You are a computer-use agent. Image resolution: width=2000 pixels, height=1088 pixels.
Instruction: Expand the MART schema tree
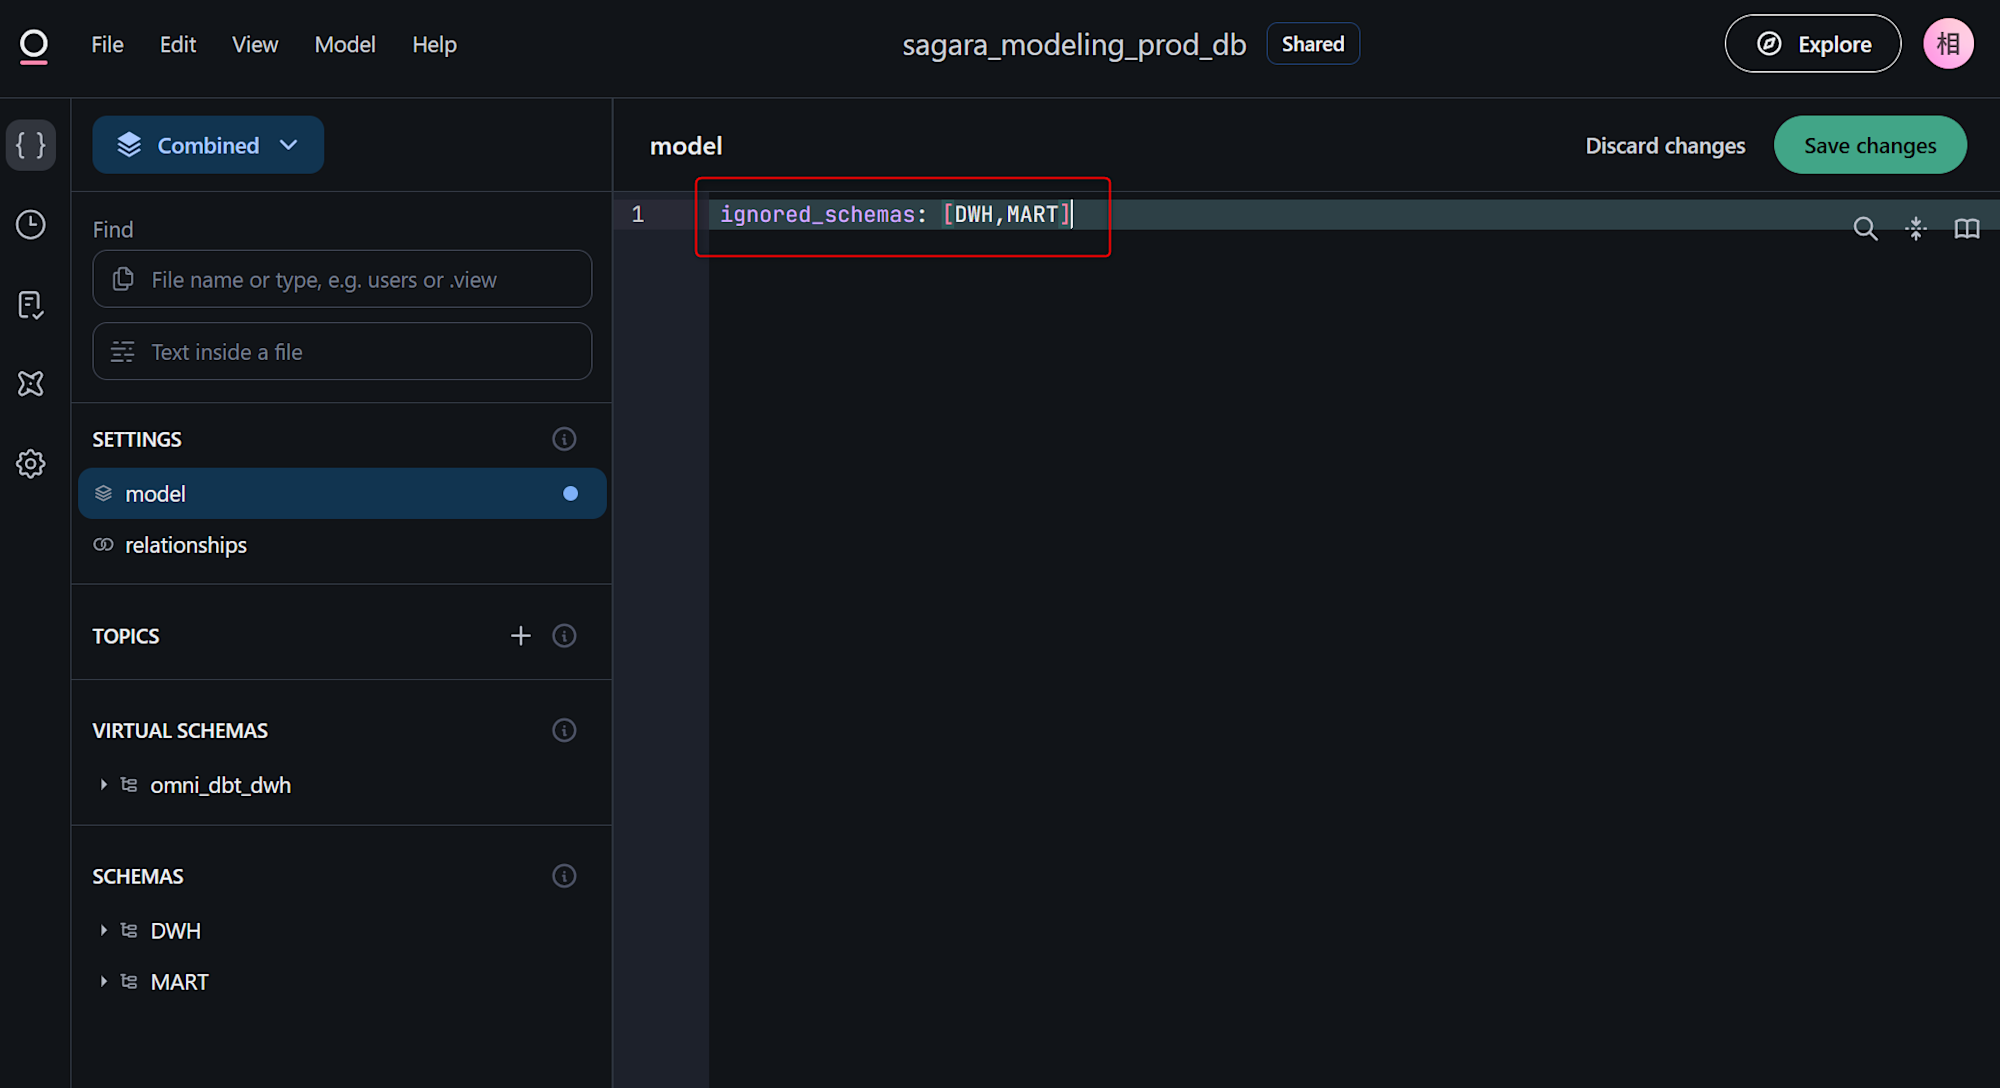104,982
